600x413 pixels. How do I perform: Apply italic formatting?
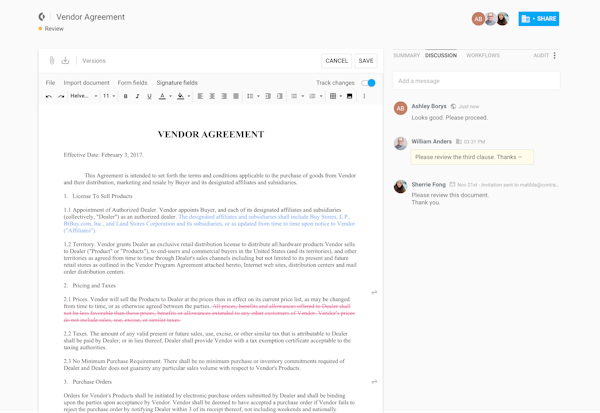pos(137,97)
